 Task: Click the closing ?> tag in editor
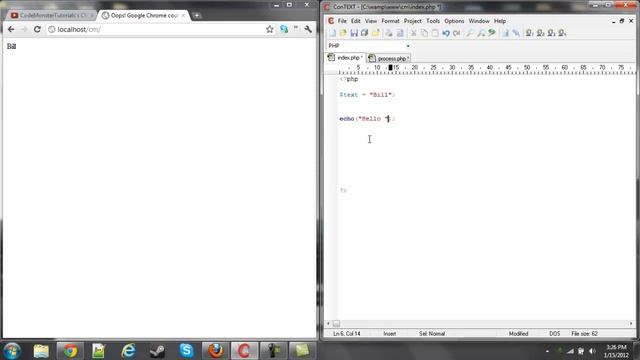(343, 190)
